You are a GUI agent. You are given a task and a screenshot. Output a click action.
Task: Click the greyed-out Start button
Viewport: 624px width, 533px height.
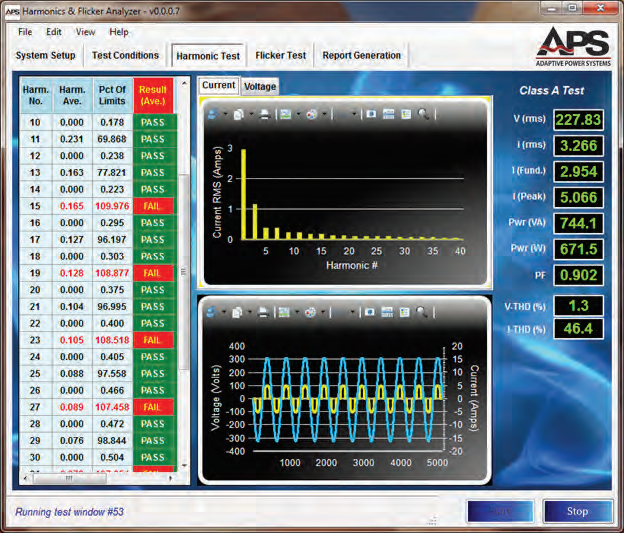point(500,512)
